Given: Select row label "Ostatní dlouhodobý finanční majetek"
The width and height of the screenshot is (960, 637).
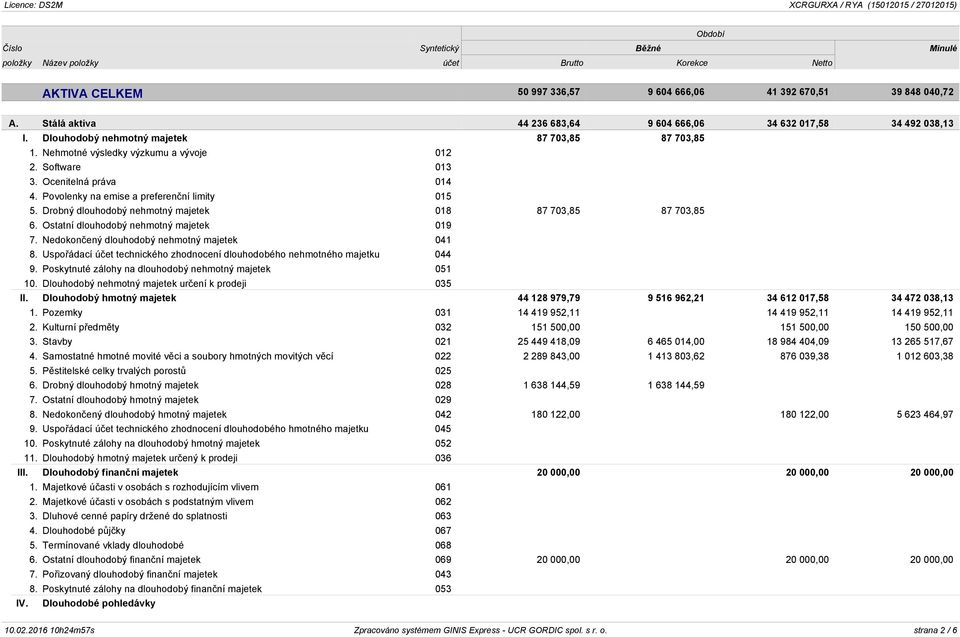Looking at the screenshot, I should [x=121, y=560].
